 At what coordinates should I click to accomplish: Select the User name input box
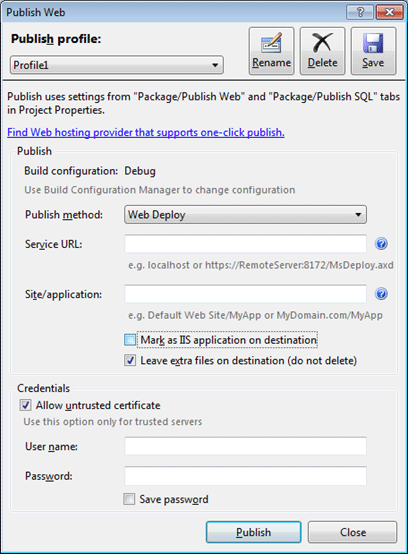[x=246, y=446]
